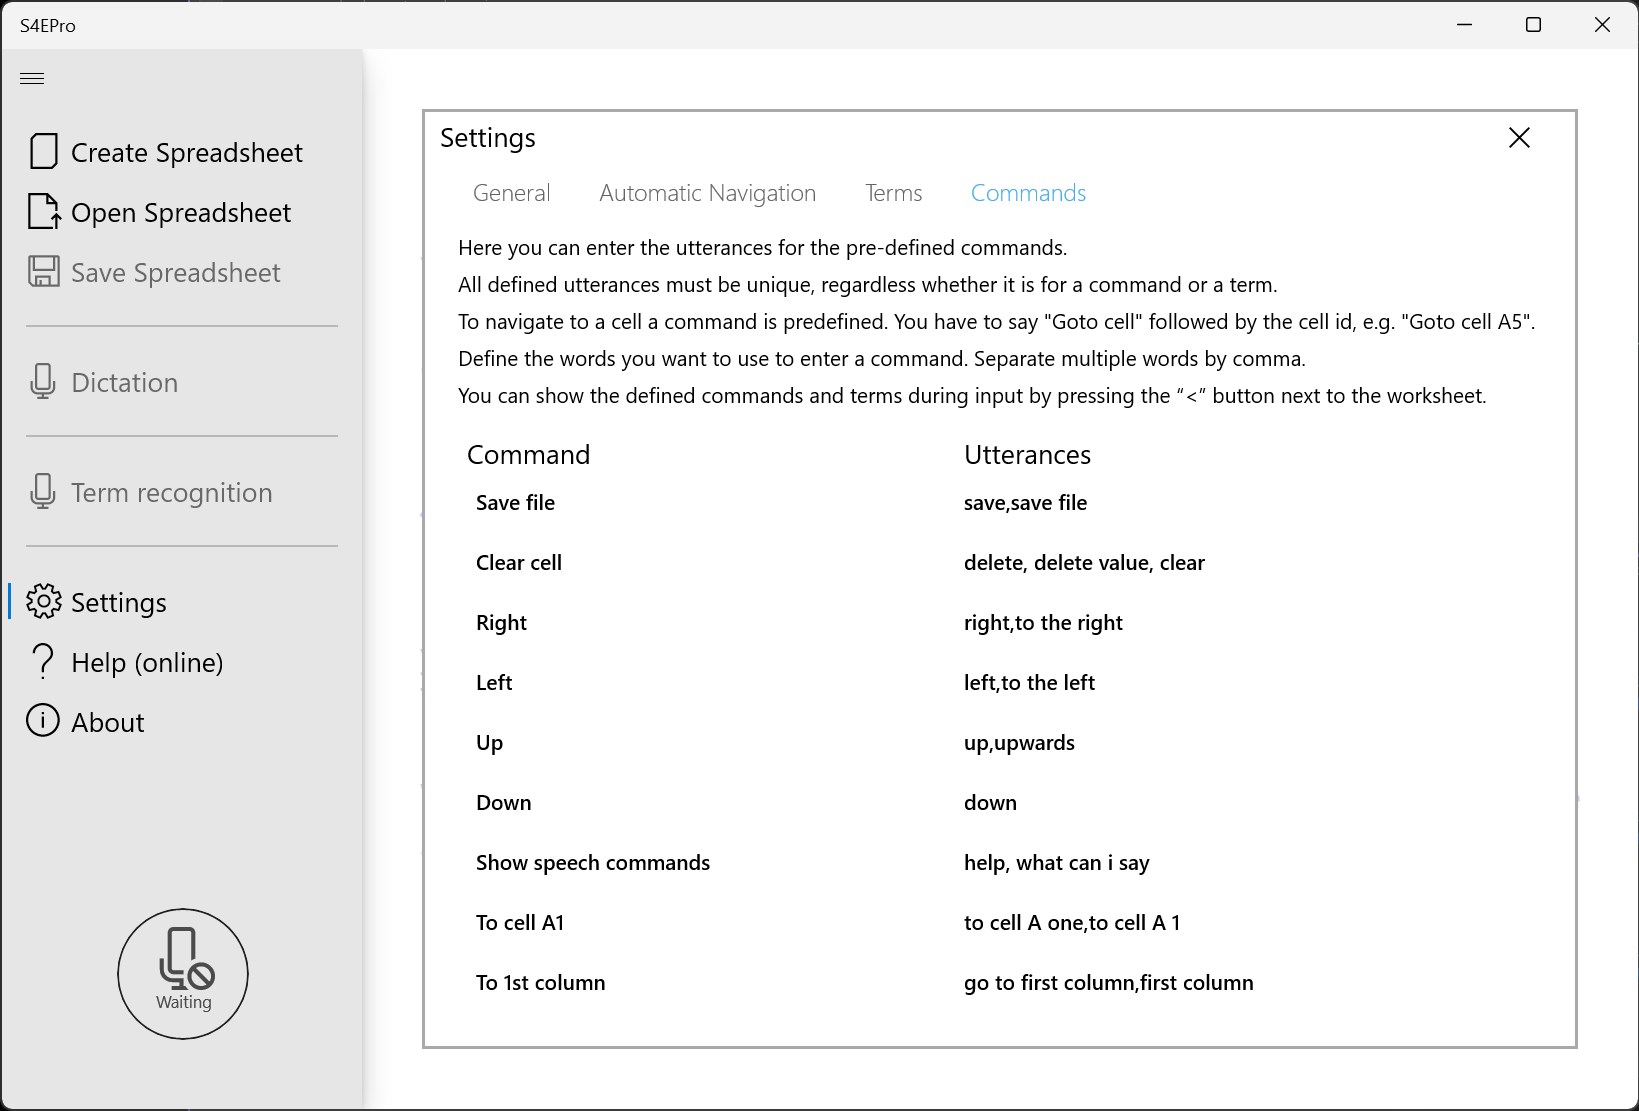Switch to the General tab
1639x1111 pixels.
511,193
